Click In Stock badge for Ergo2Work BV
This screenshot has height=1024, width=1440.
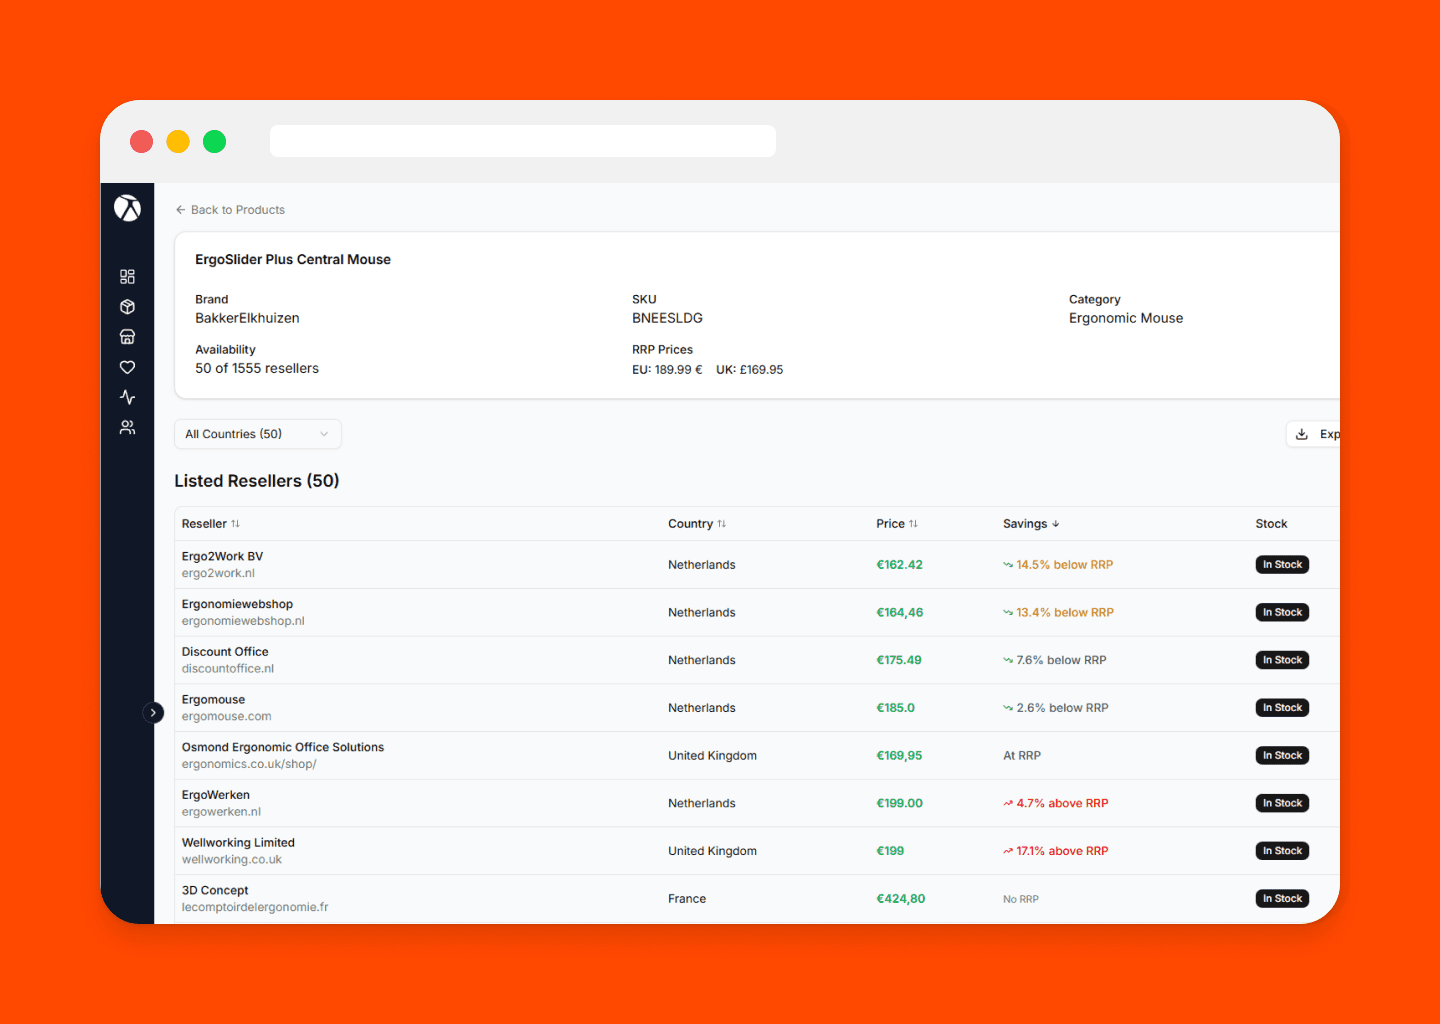(1283, 565)
